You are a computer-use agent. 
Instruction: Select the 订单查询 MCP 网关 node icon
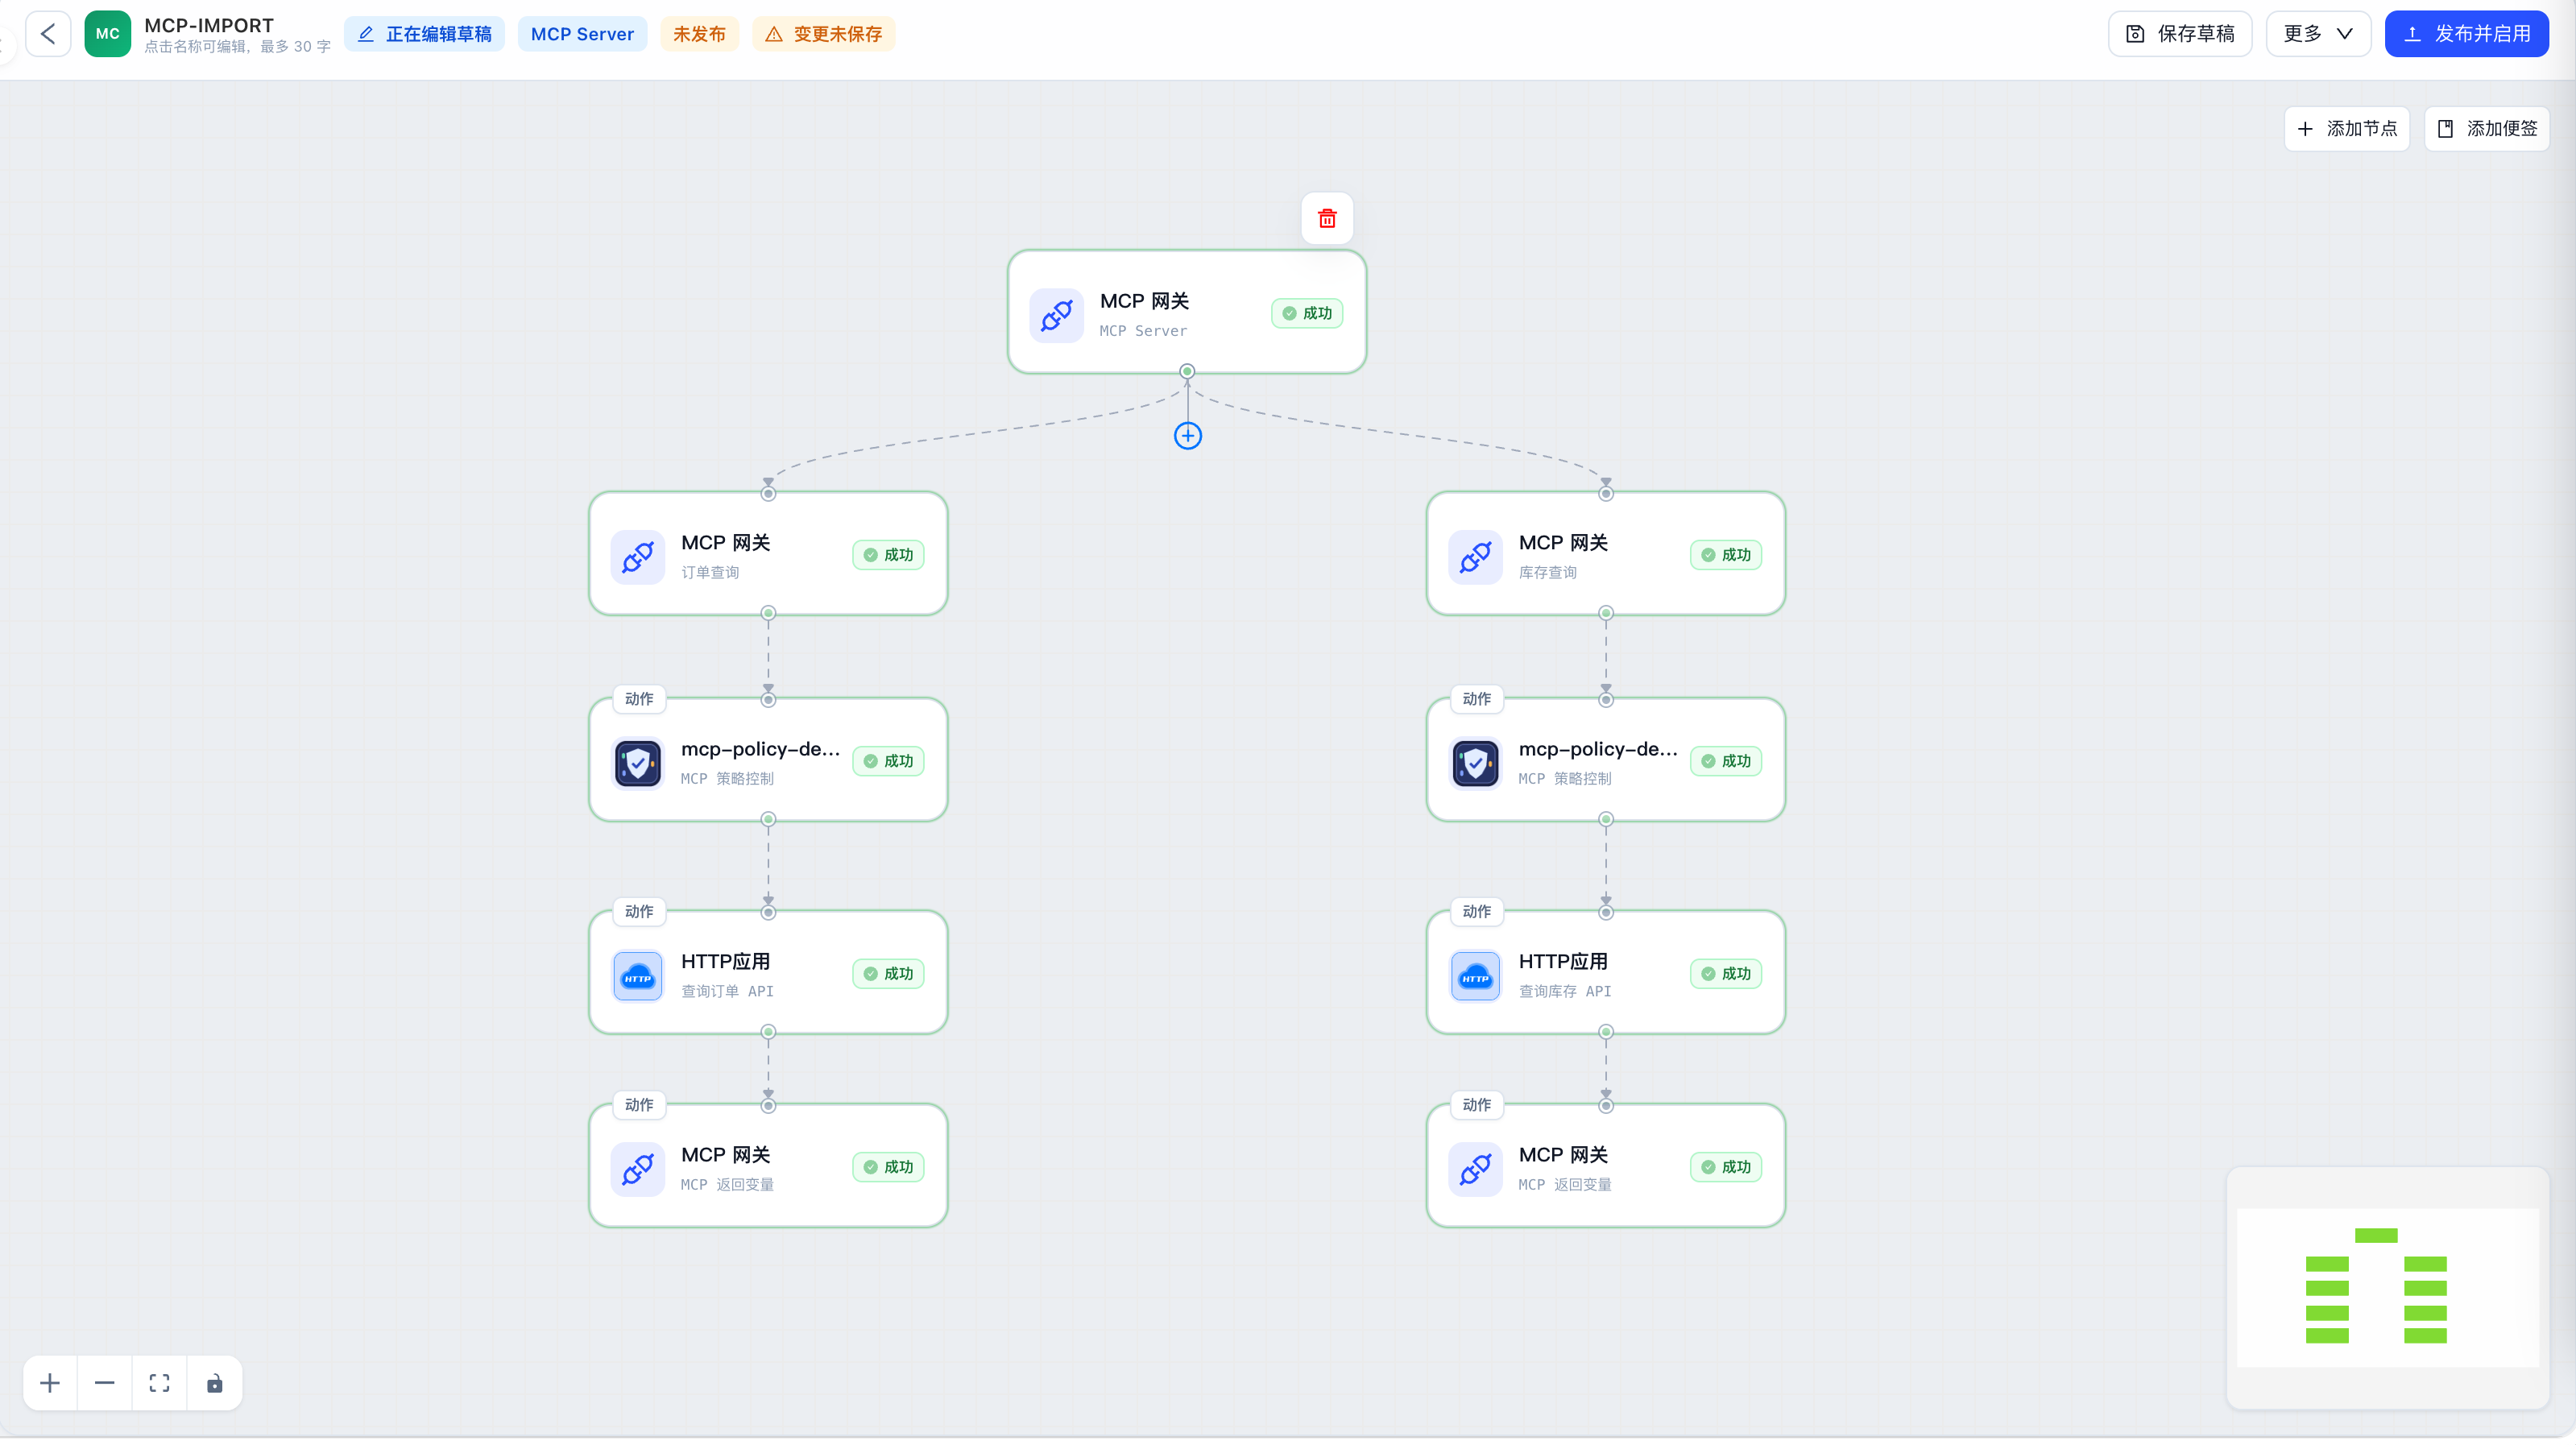click(638, 557)
